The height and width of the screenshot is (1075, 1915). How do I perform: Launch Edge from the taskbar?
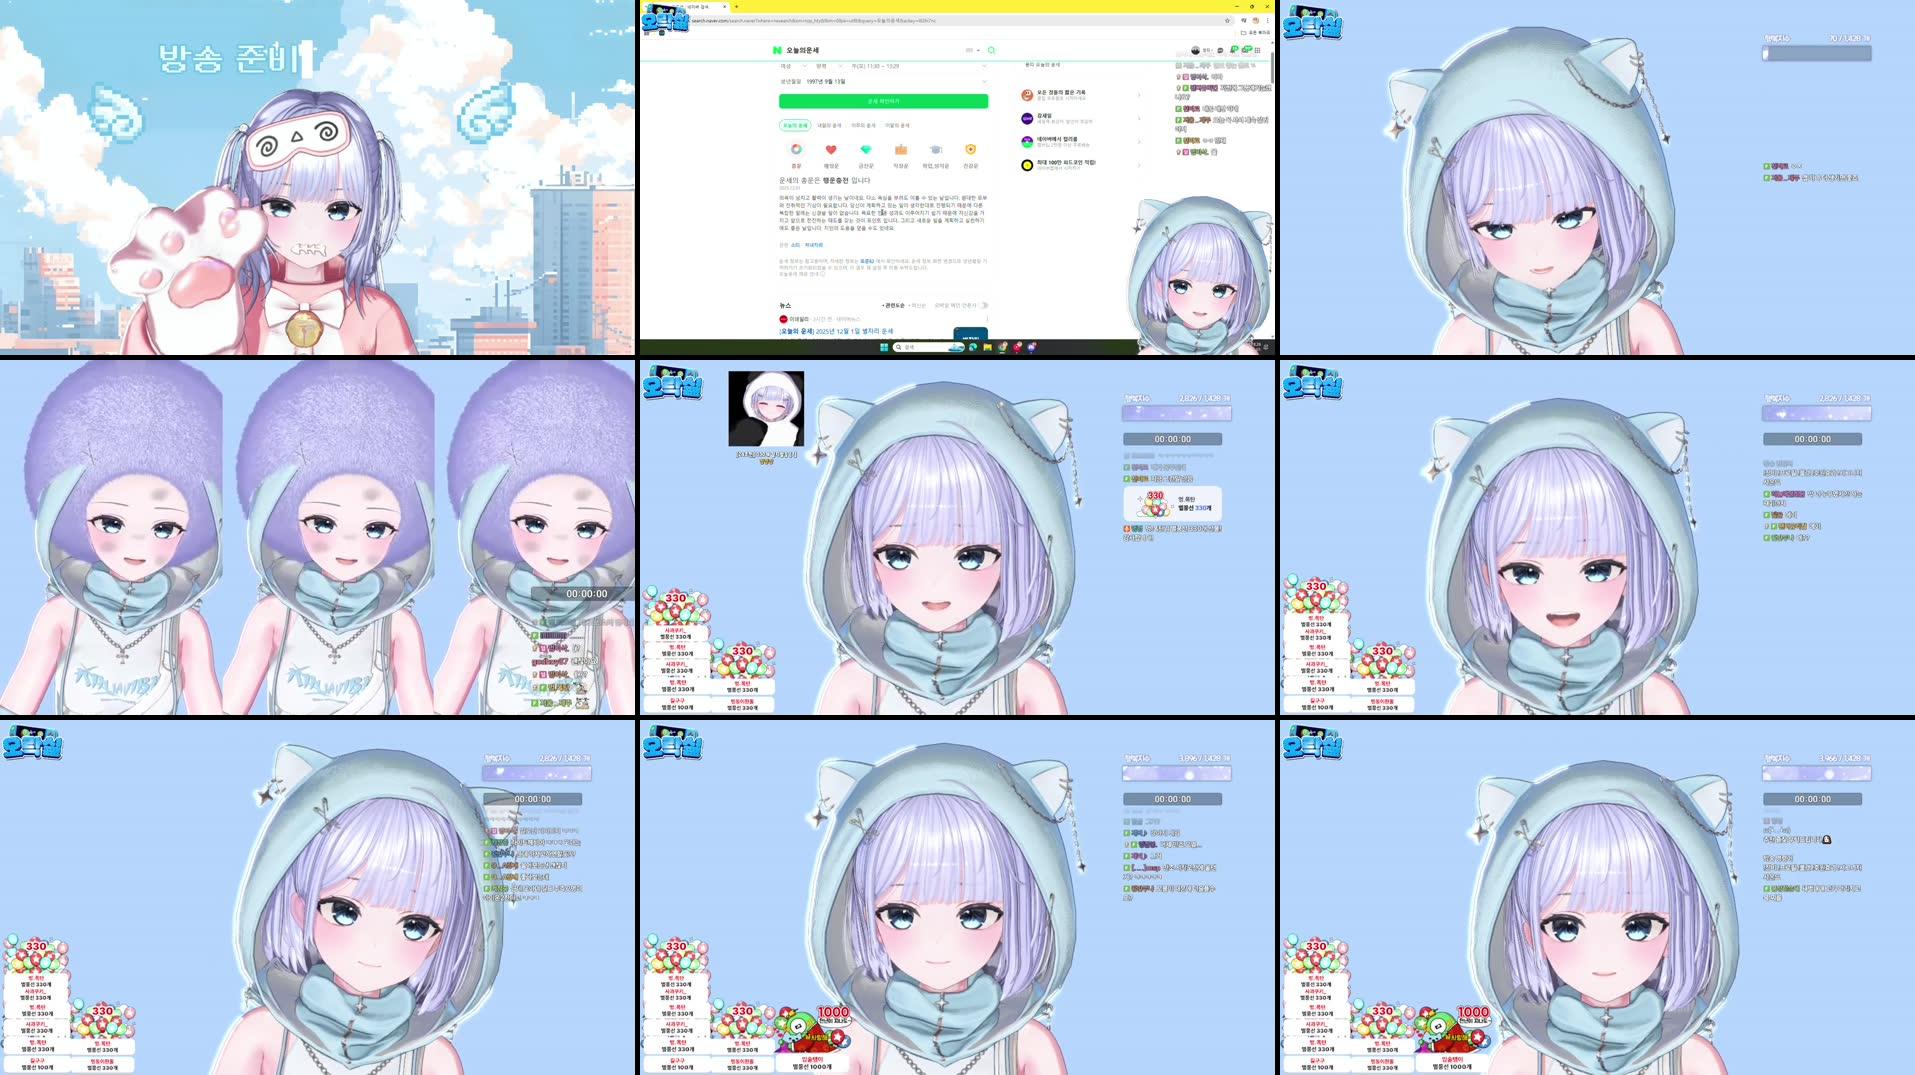coord(972,346)
